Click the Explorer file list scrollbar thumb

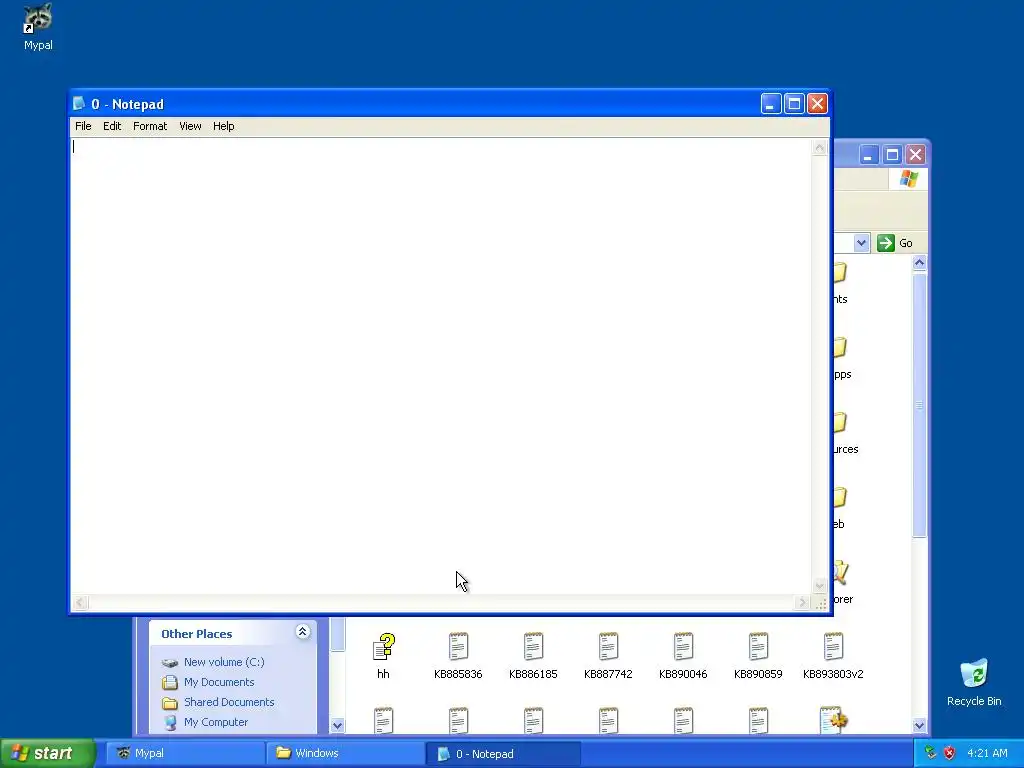(920, 405)
